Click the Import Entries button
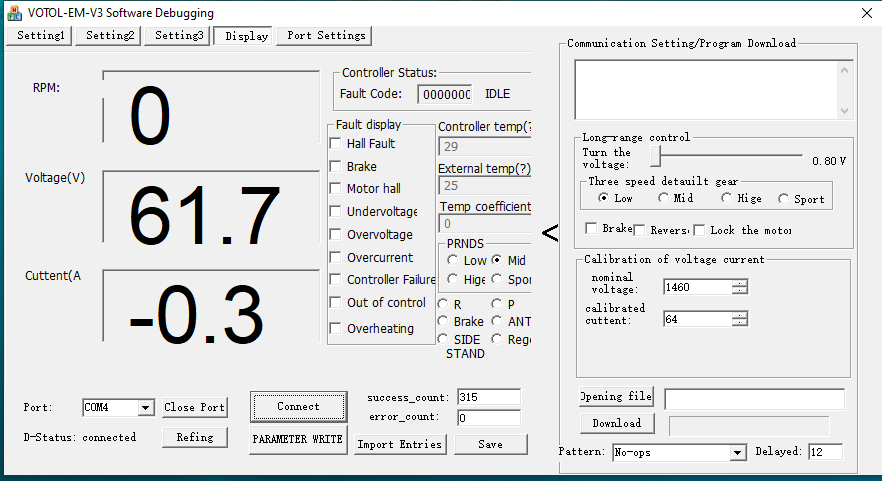Viewport: 882px width, 481px height. pyautogui.click(x=399, y=444)
